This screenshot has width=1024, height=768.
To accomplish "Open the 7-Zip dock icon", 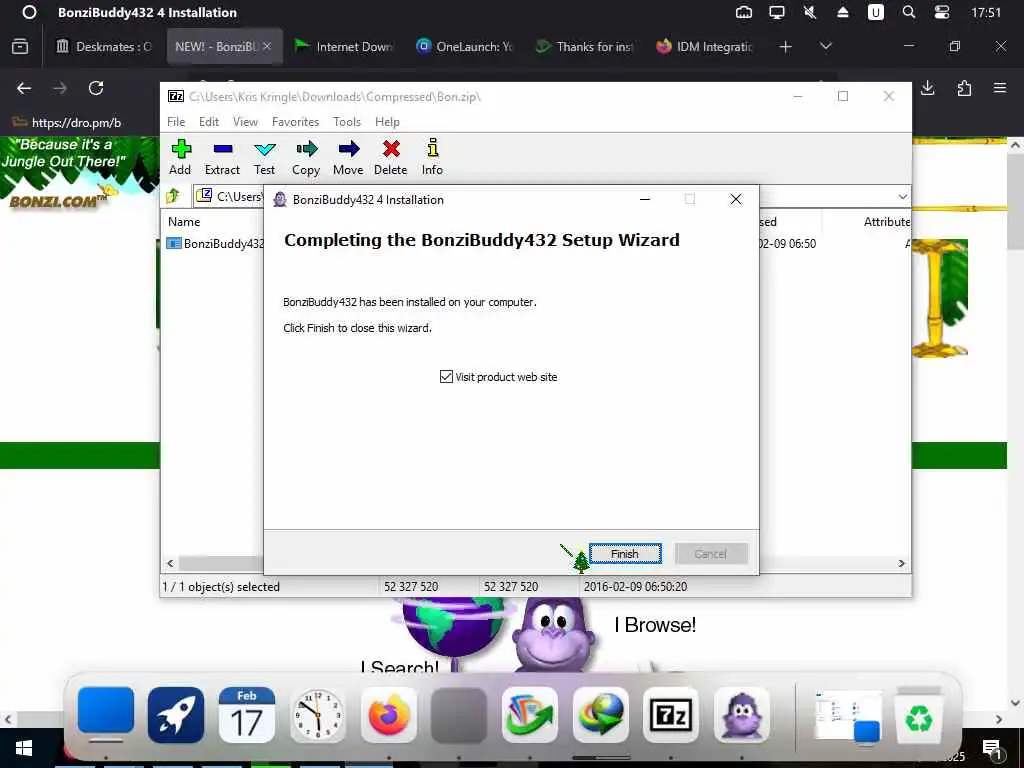I will tap(671, 715).
